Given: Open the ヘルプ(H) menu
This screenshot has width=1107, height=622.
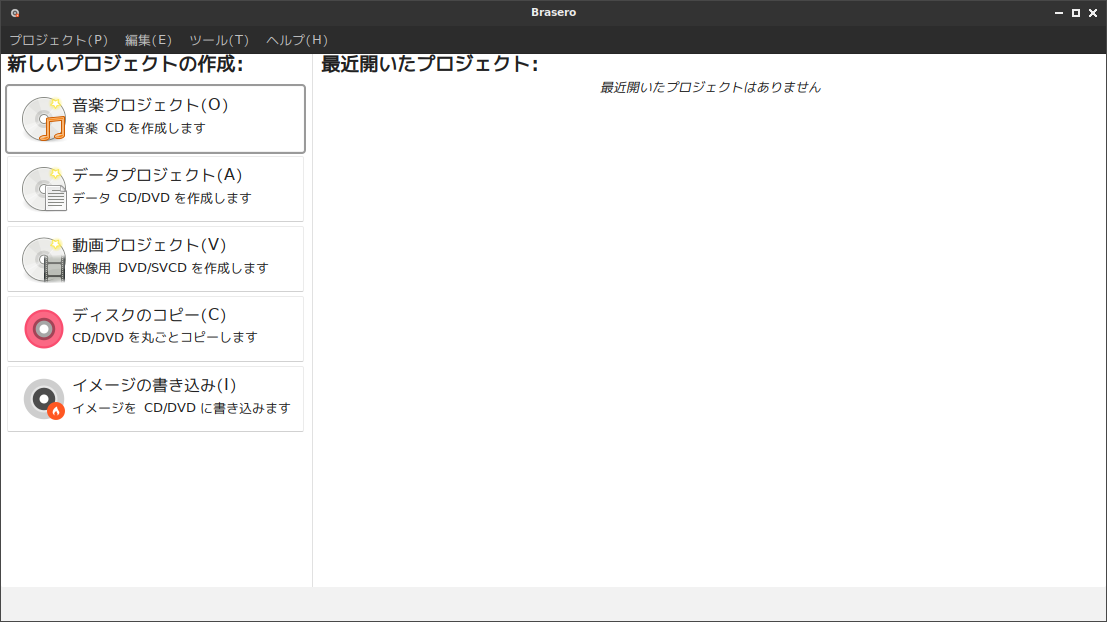Looking at the screenshot, I should [x=297, y=40].
